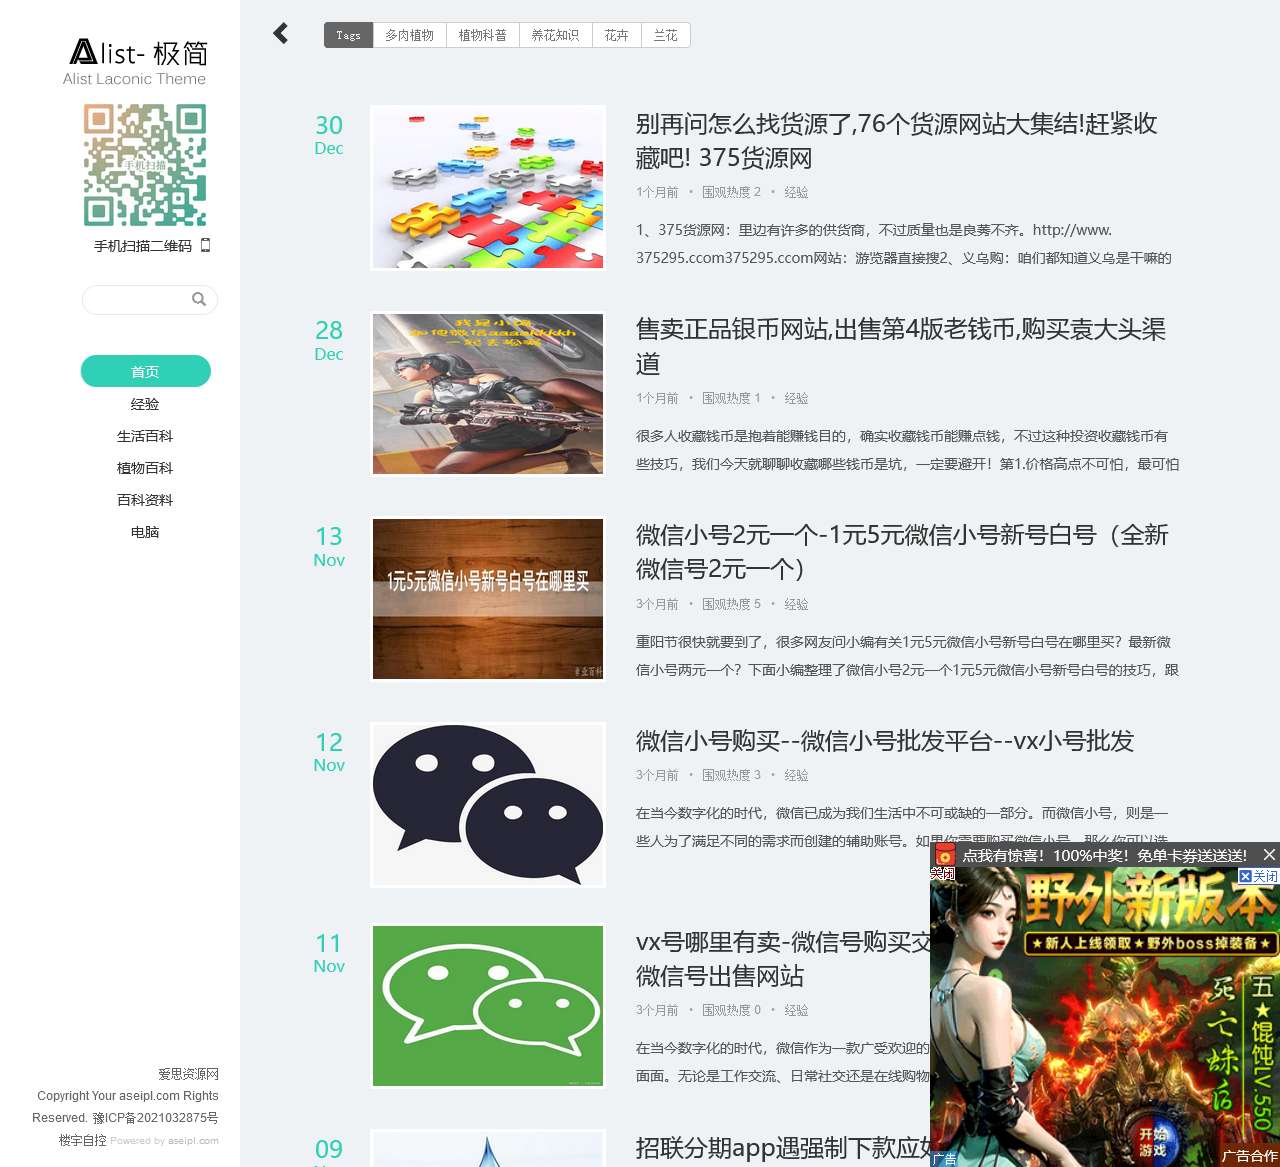Click the 经验 category link under the 28 Dec post

(796, 398)
